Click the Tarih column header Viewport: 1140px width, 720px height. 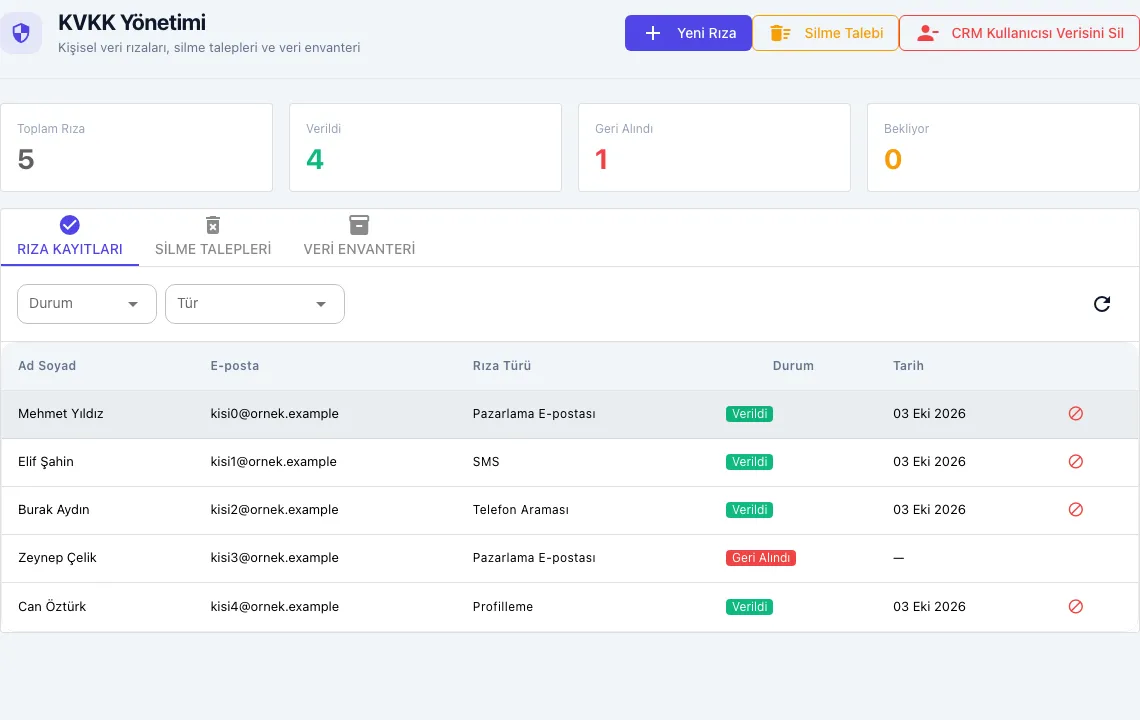[908, 366]
